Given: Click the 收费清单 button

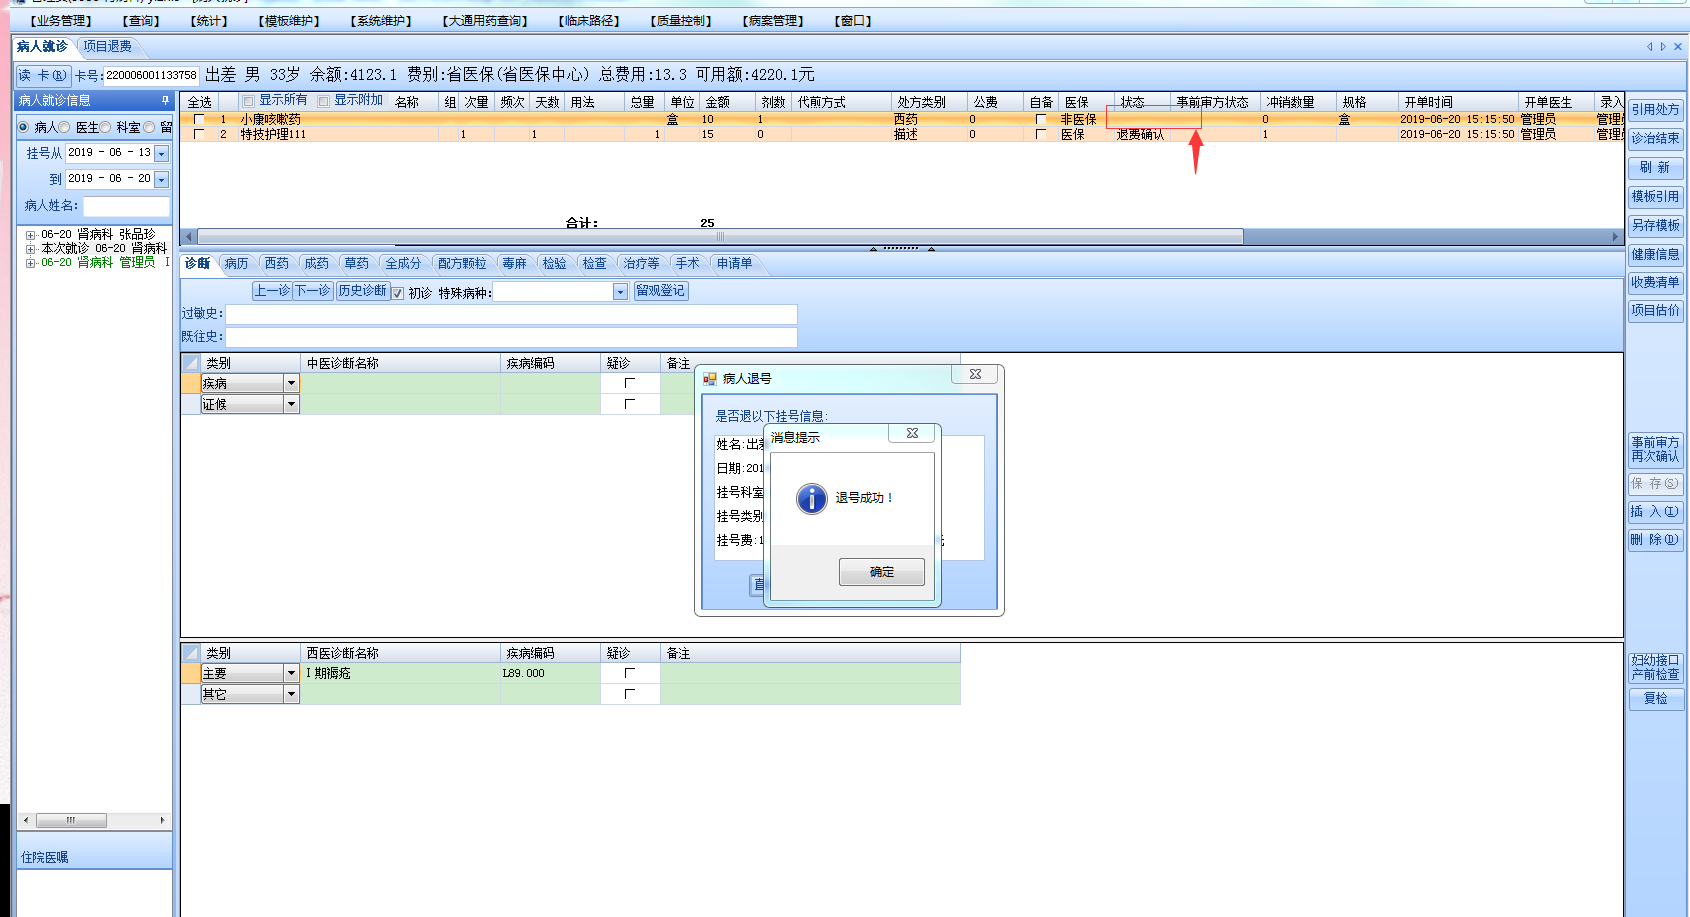Looking at the screenshot, I should click(x=1655, y=283).
